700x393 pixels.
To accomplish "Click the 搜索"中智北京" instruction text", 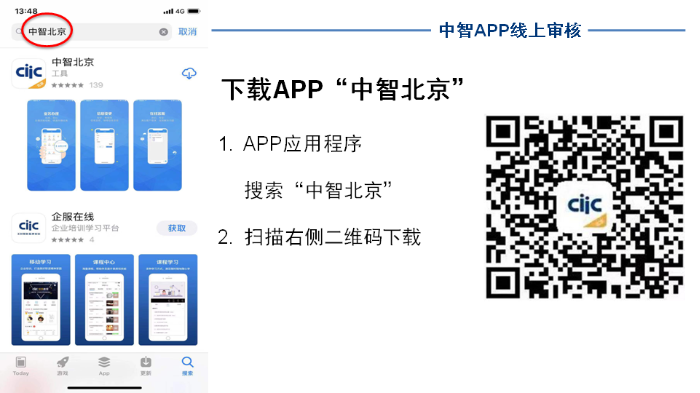I will 318,190.
